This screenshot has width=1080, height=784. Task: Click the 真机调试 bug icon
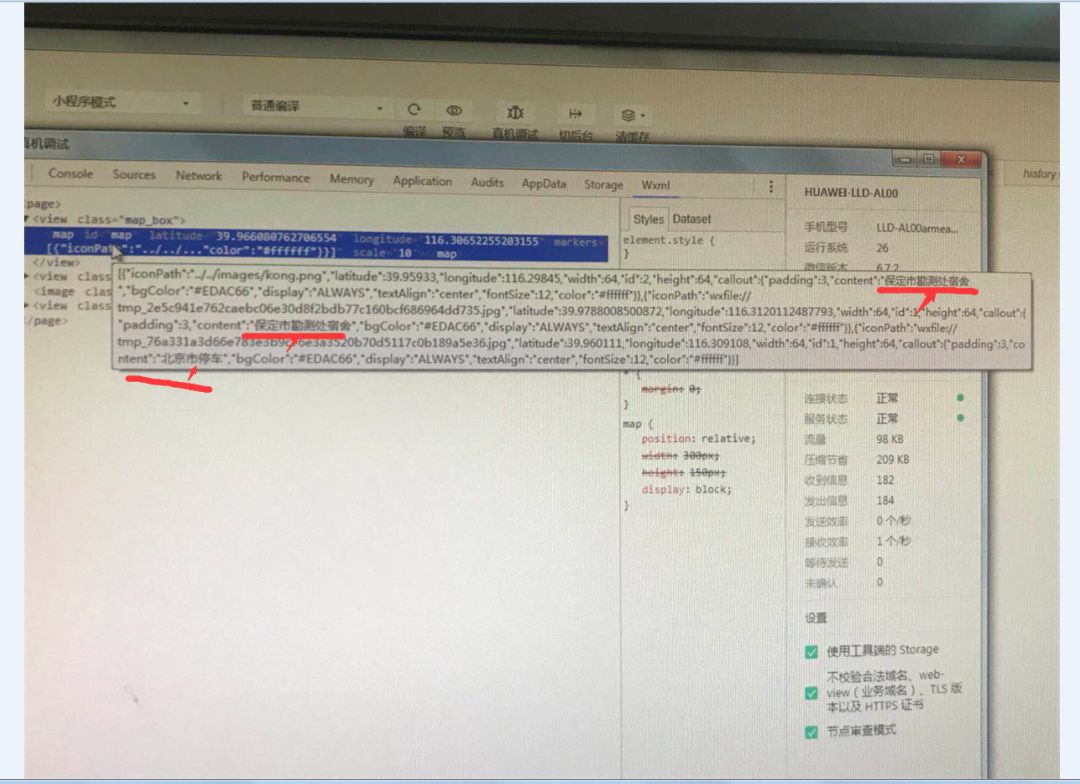515,112
